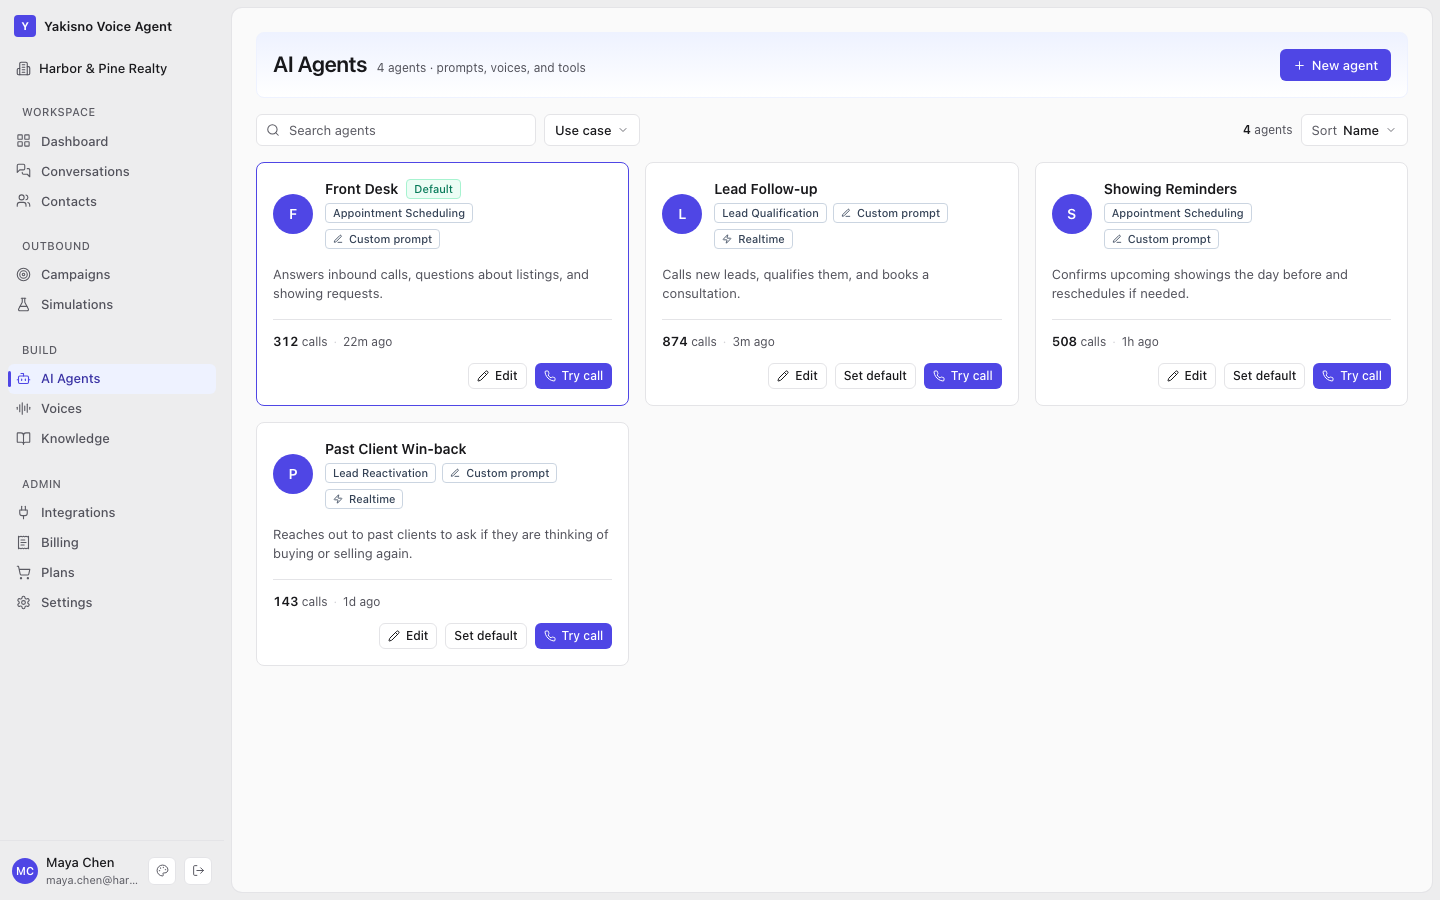This screenshot has width=1440, height=900.
Task: Click the Yakisno Voice Agent logo icon
Action: click(x=25, y=26)
